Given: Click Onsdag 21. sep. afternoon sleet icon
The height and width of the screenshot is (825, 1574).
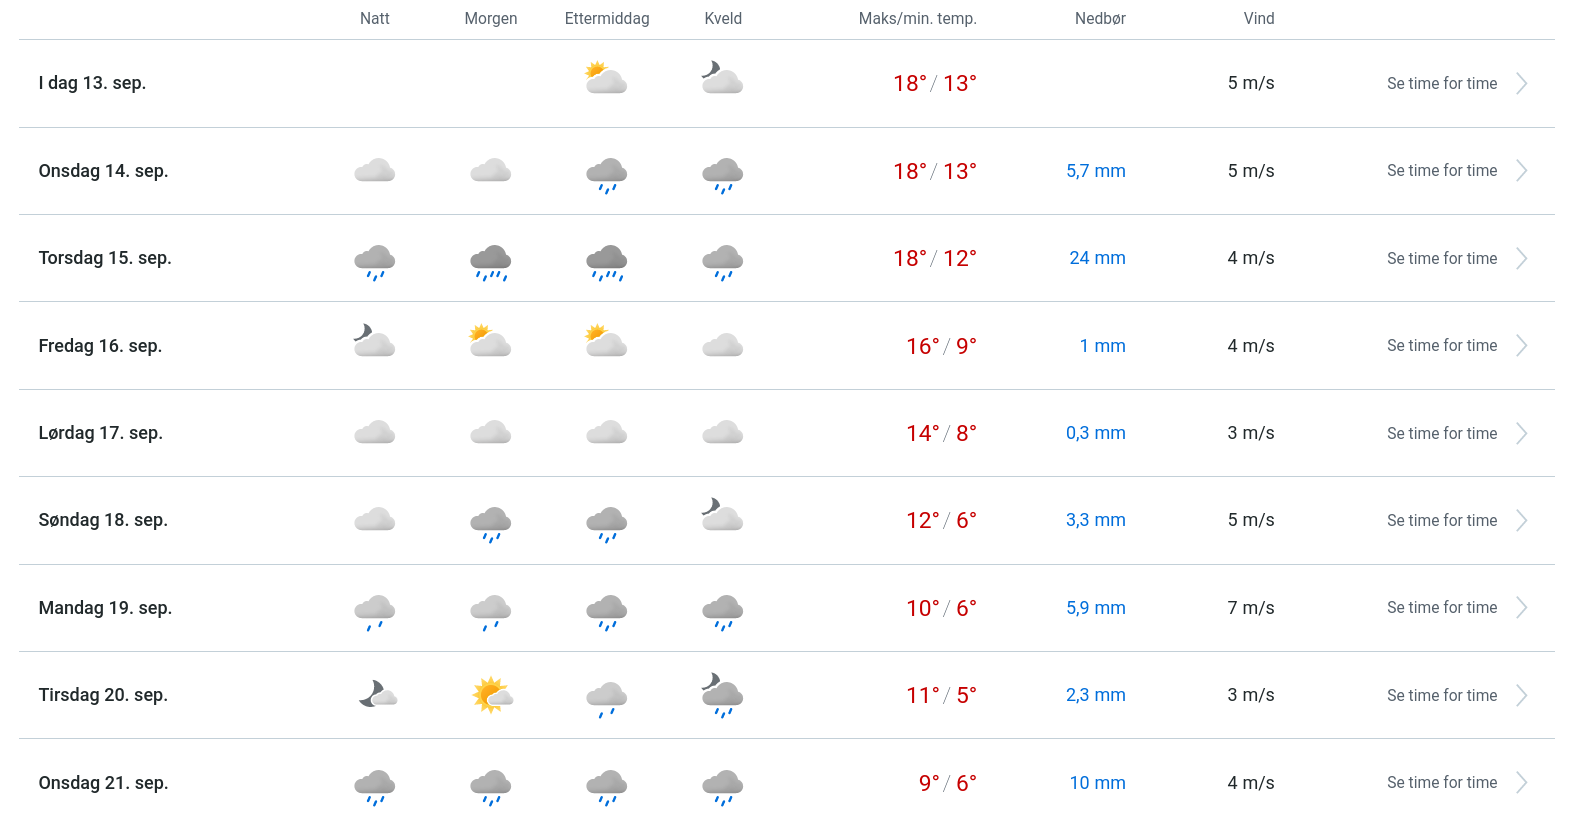Looking at the screenshot, I should (x=606, y=787).
